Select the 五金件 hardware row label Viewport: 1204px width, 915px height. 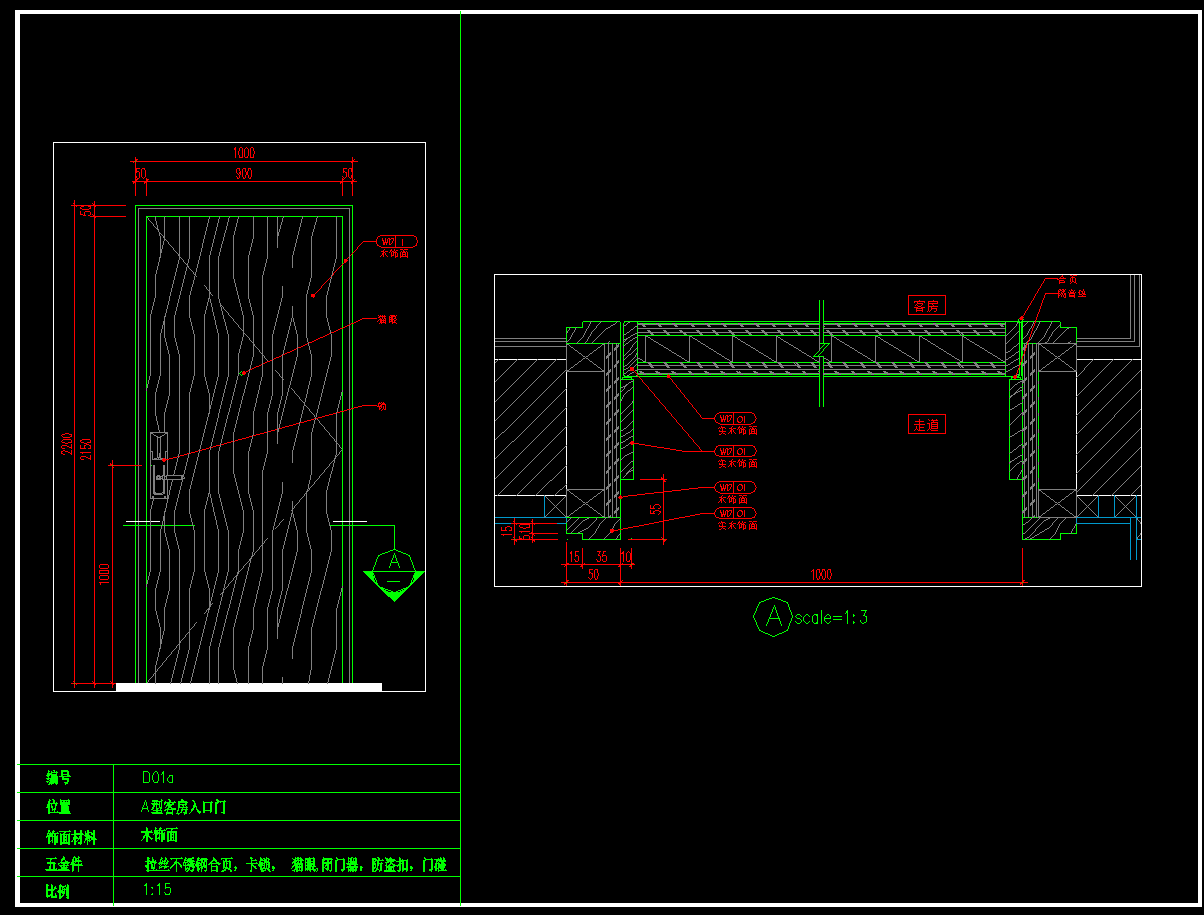65,864
